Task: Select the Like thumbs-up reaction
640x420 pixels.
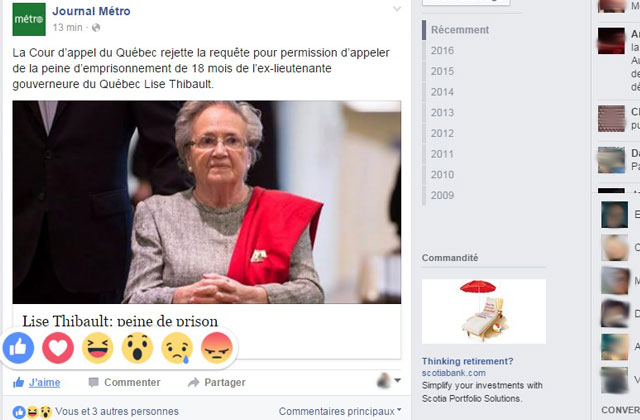Action: tap(18, 348)
